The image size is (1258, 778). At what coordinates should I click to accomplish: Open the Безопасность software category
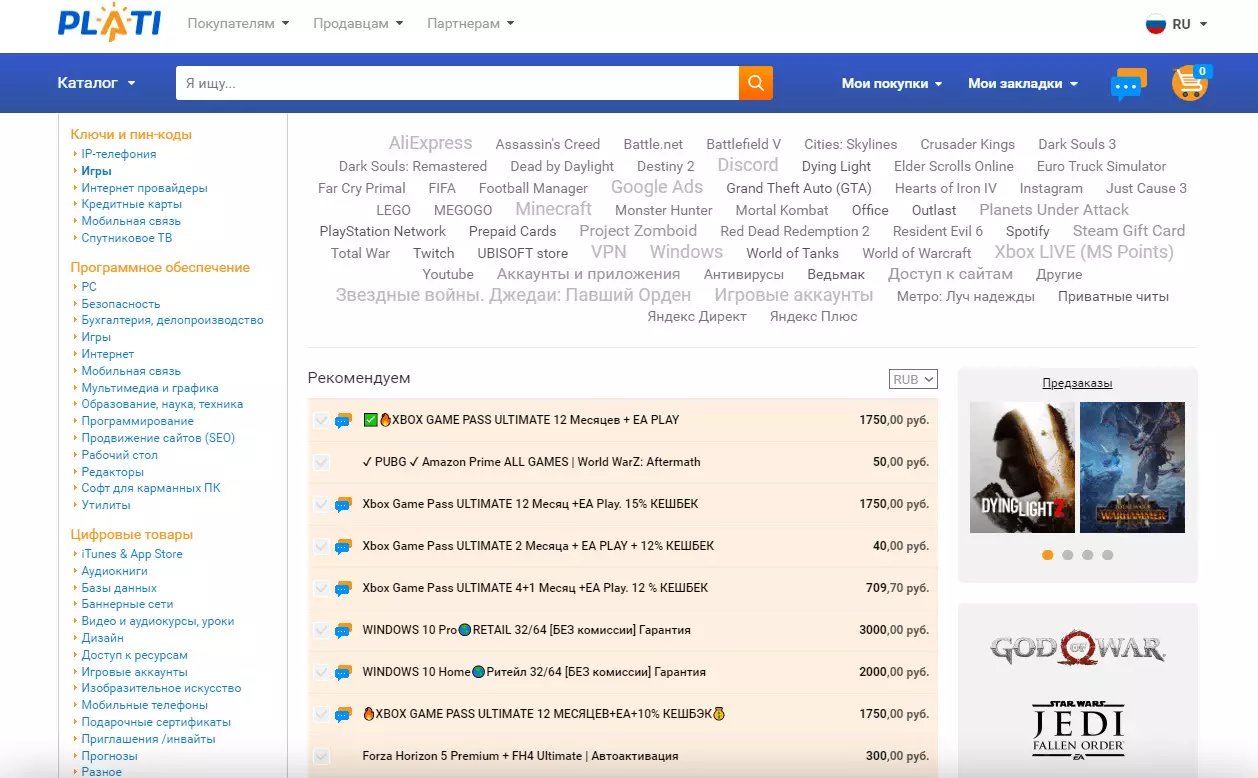[x=120, y=303]
